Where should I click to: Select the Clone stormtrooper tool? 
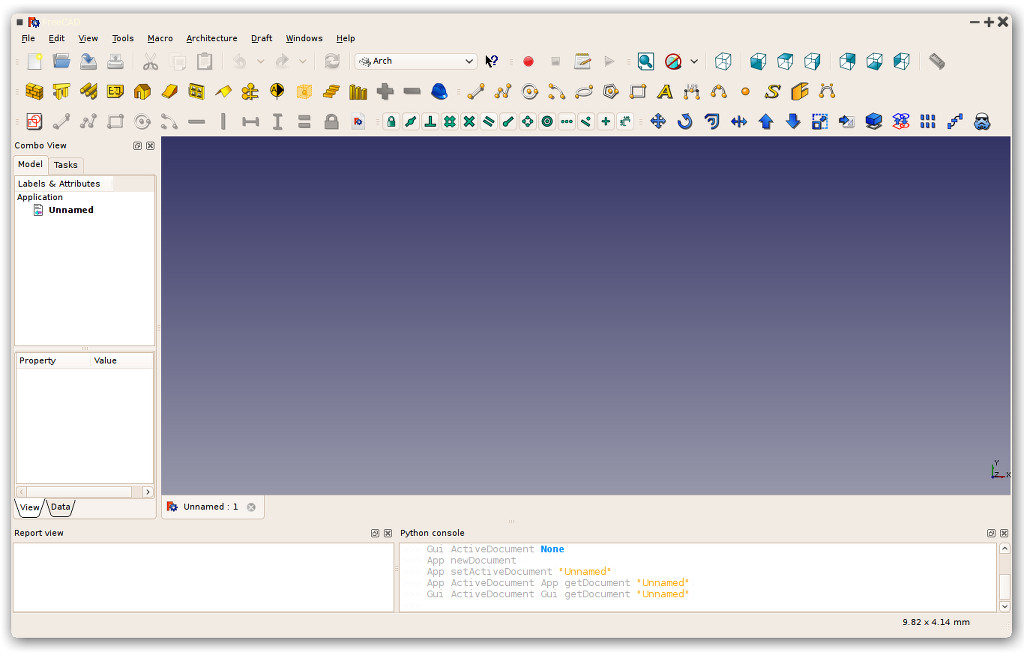click(x=982, y=121)
